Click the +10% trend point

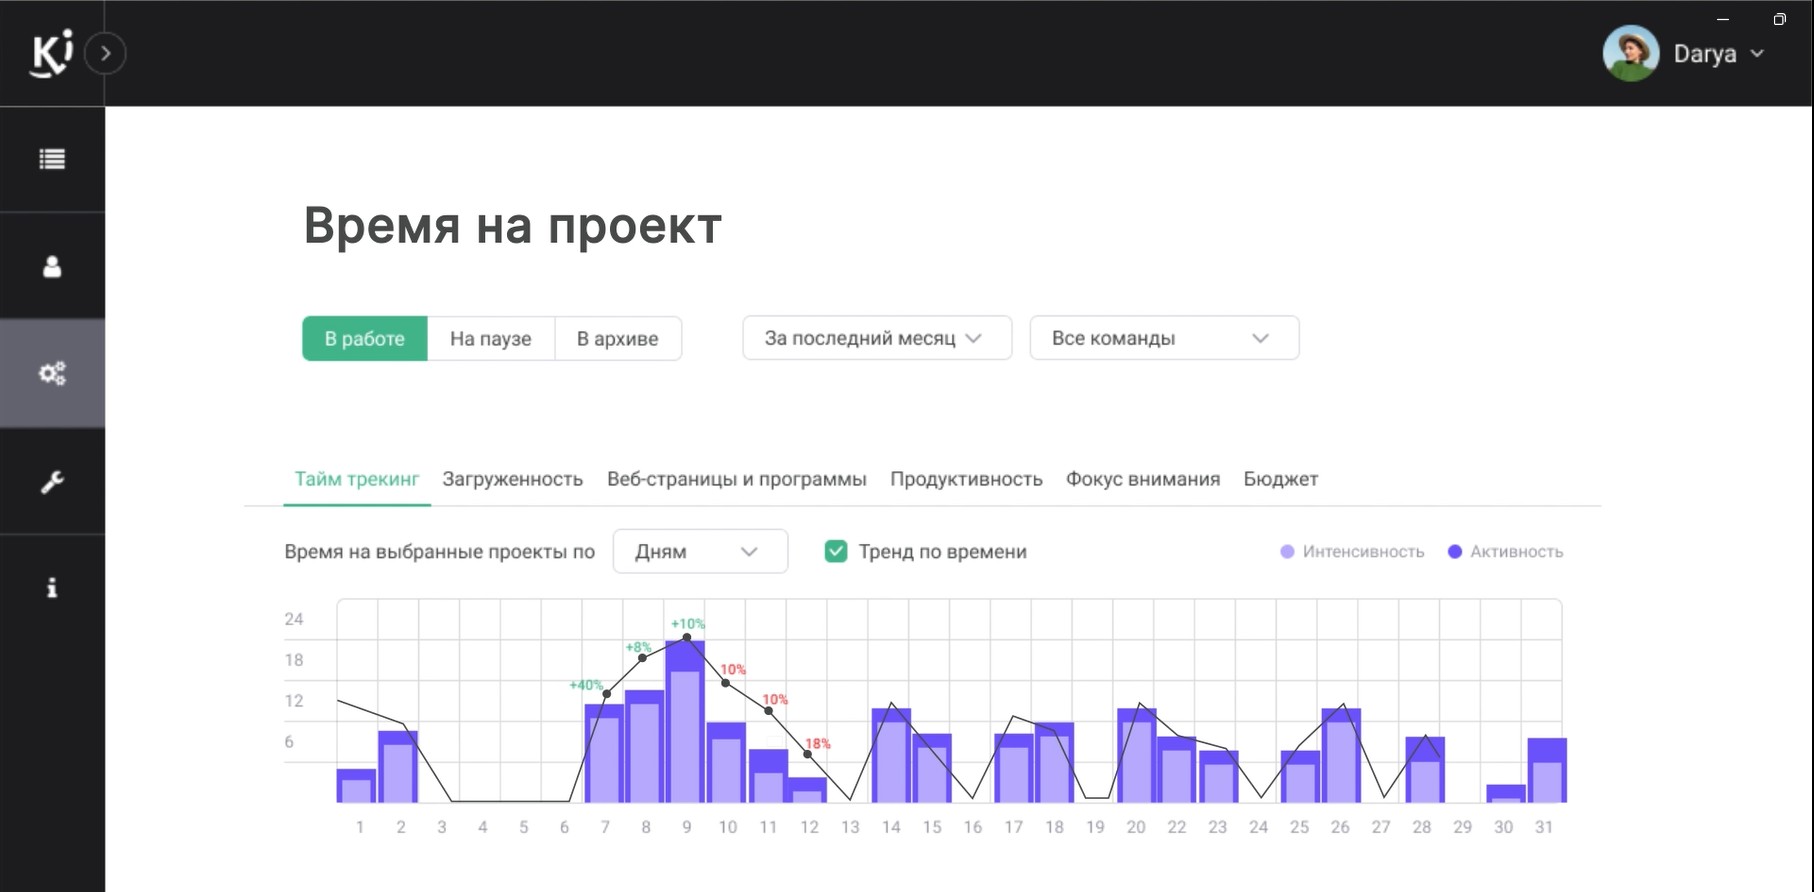[x=686, y=637]
